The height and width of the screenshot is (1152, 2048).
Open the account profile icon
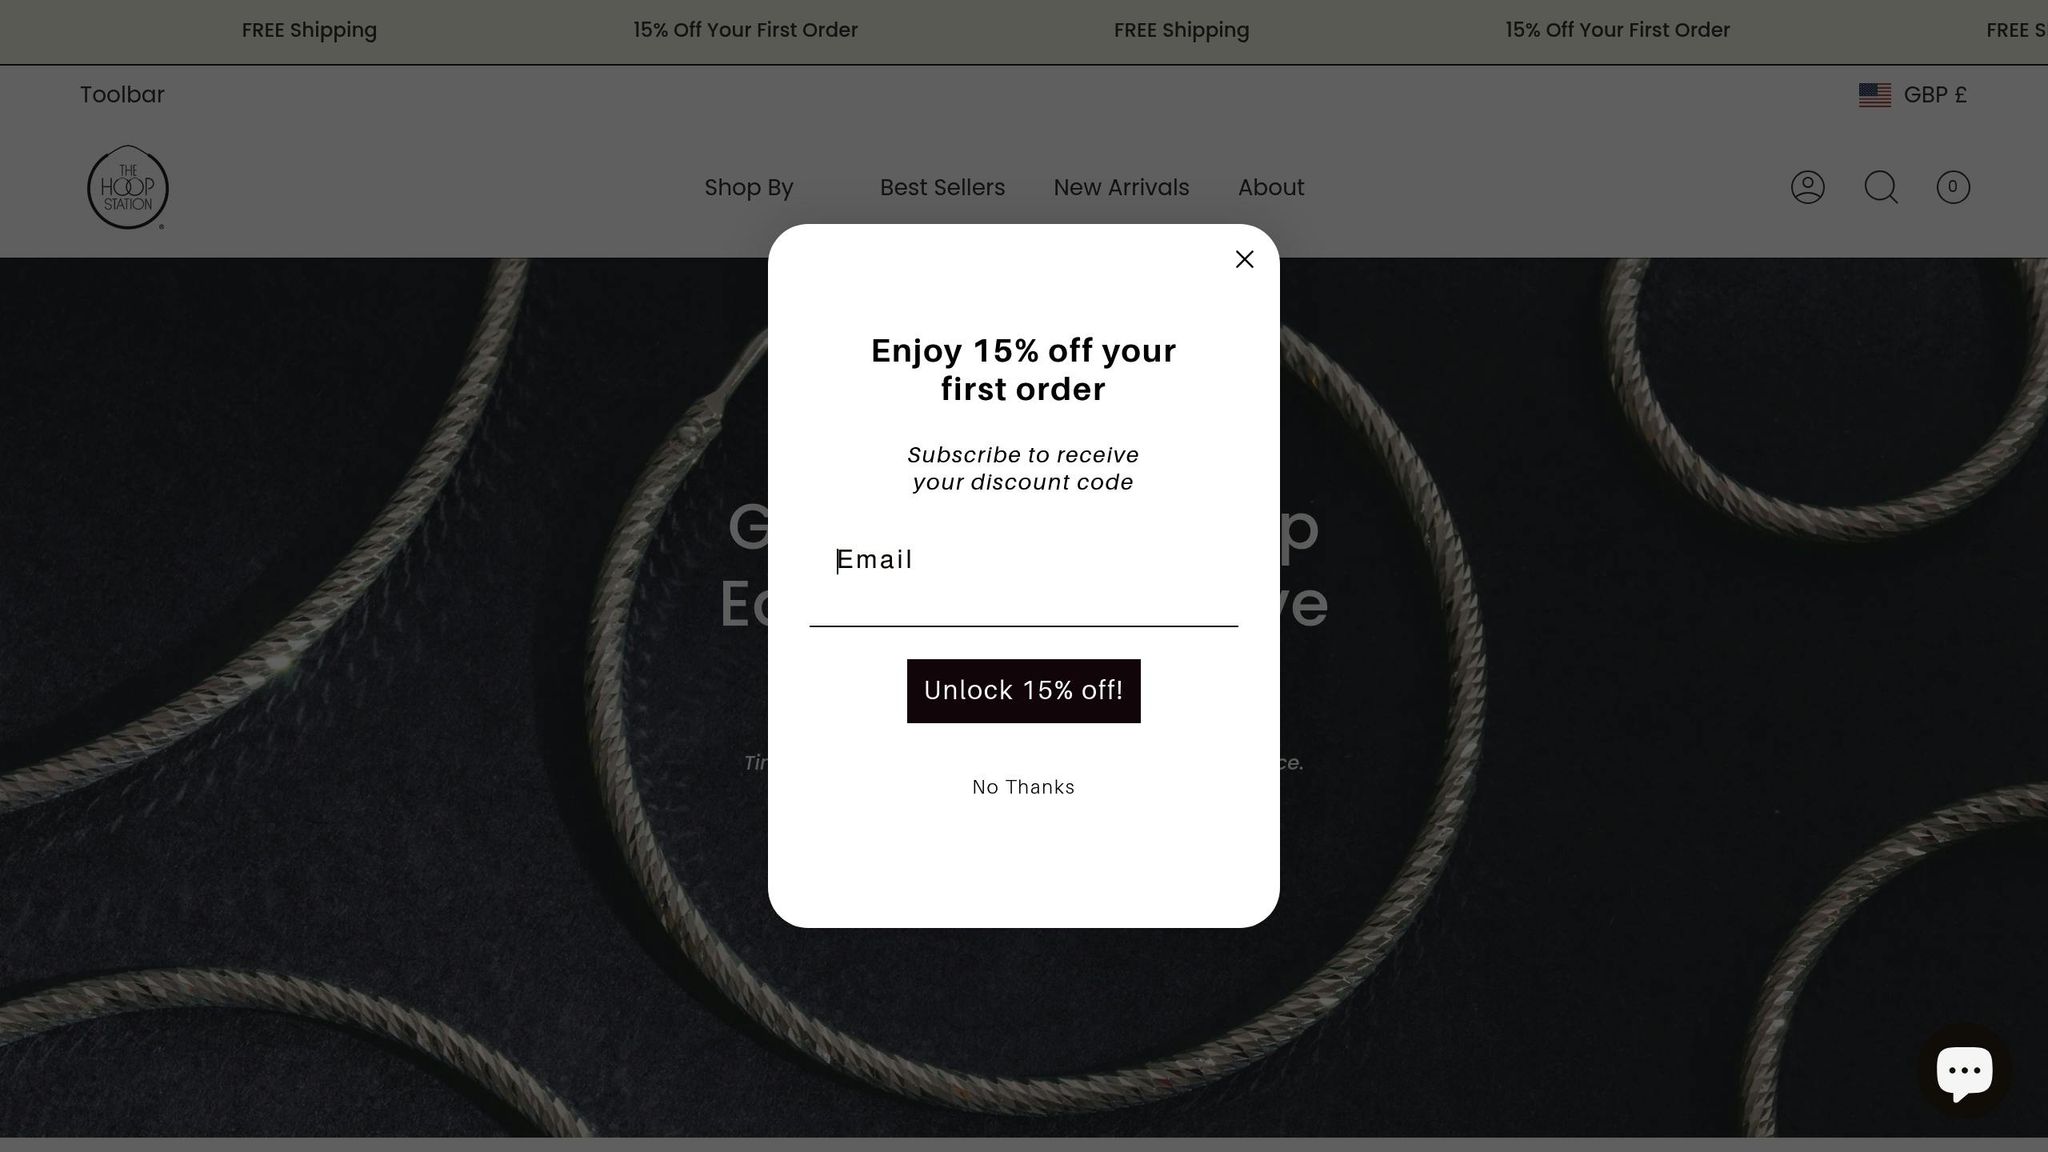click(x=1807, y=187)
